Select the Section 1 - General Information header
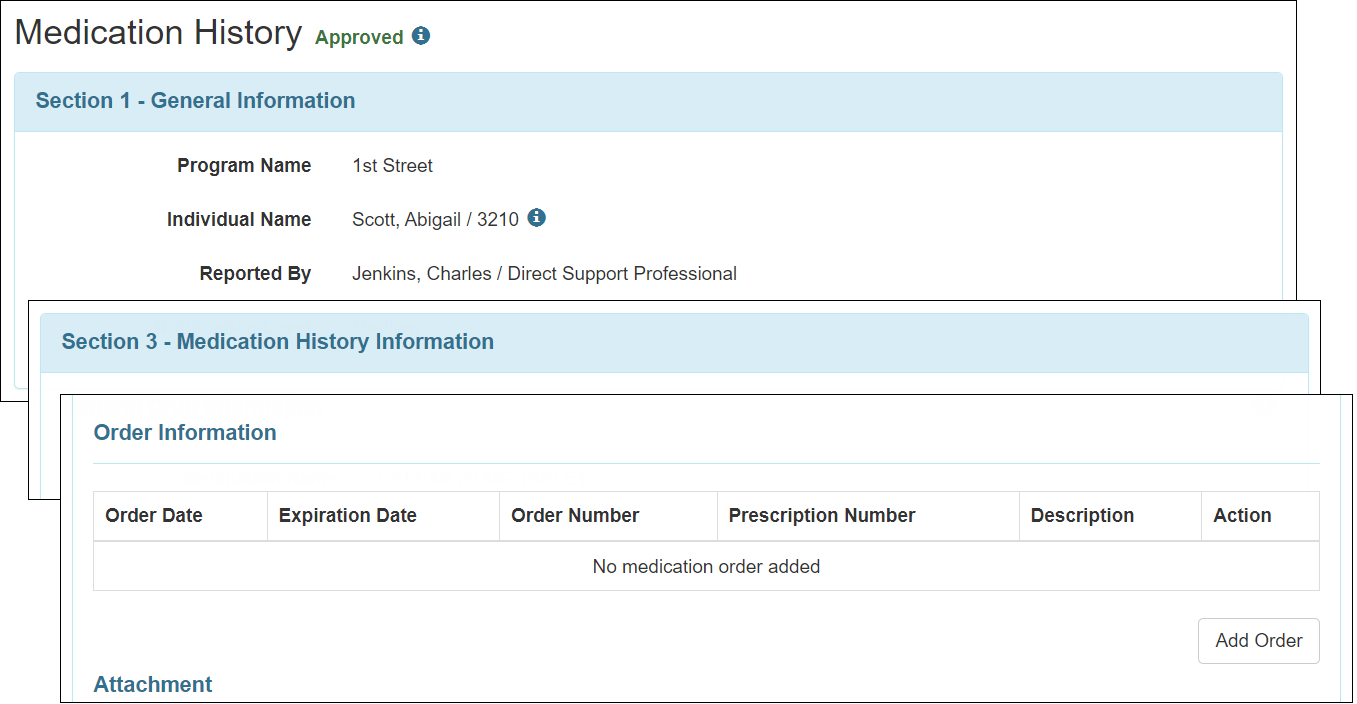 click(x=648, y=101)
